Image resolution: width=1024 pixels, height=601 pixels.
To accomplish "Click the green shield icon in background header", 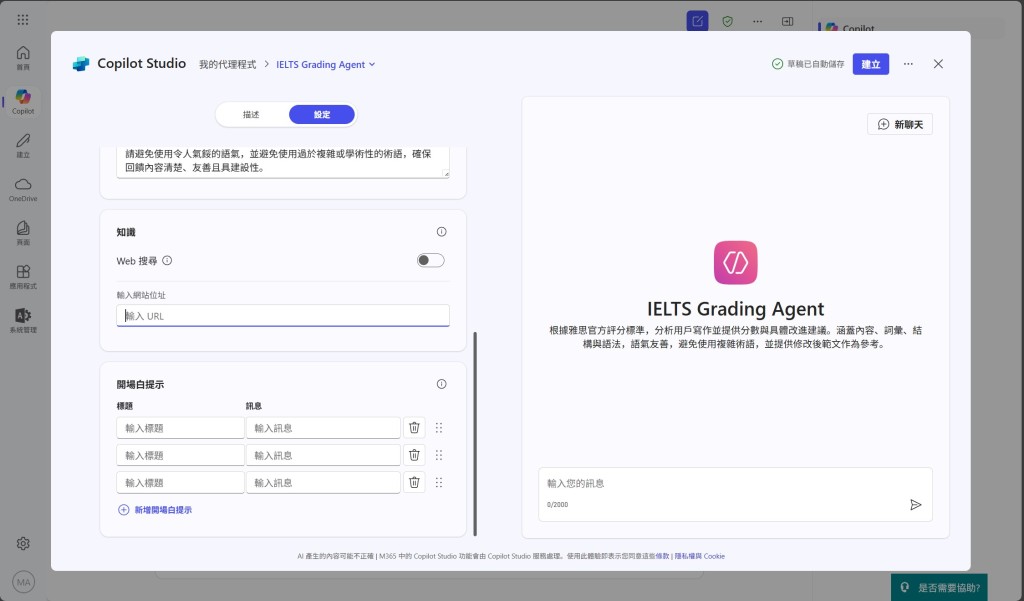I will click(x=728, y=22).
